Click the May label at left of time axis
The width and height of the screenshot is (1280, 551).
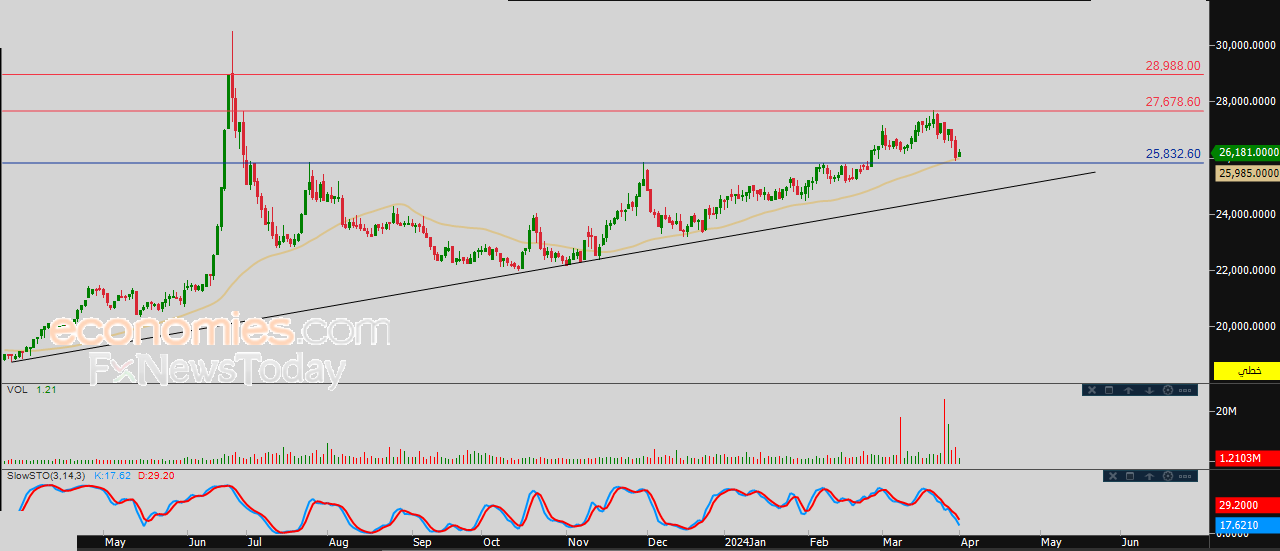(115, 542)
